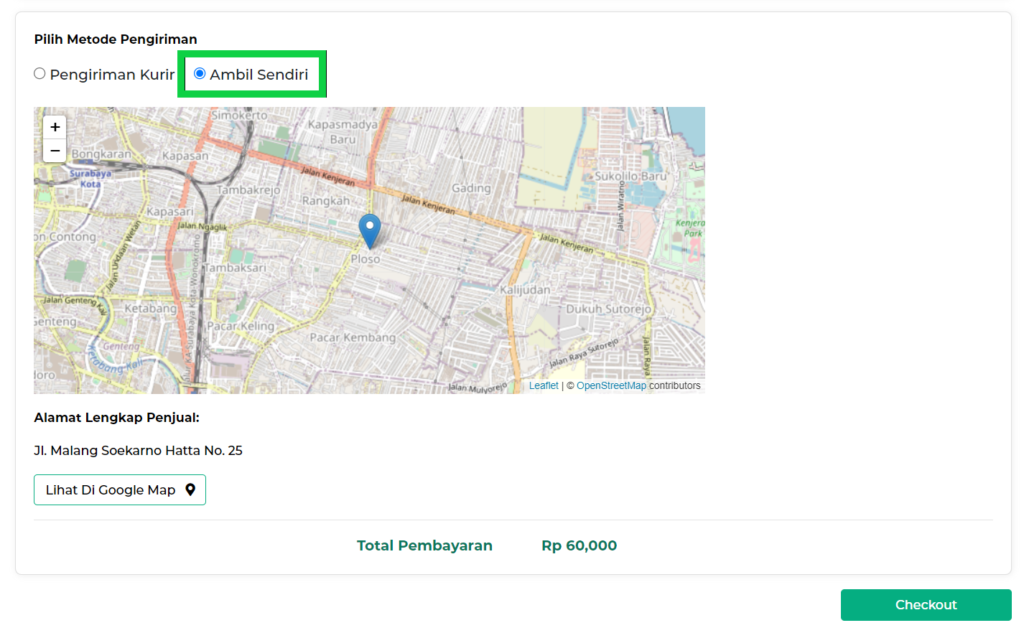
Task: Click the Rp 60,000 total amount
Action: point(579,546)
